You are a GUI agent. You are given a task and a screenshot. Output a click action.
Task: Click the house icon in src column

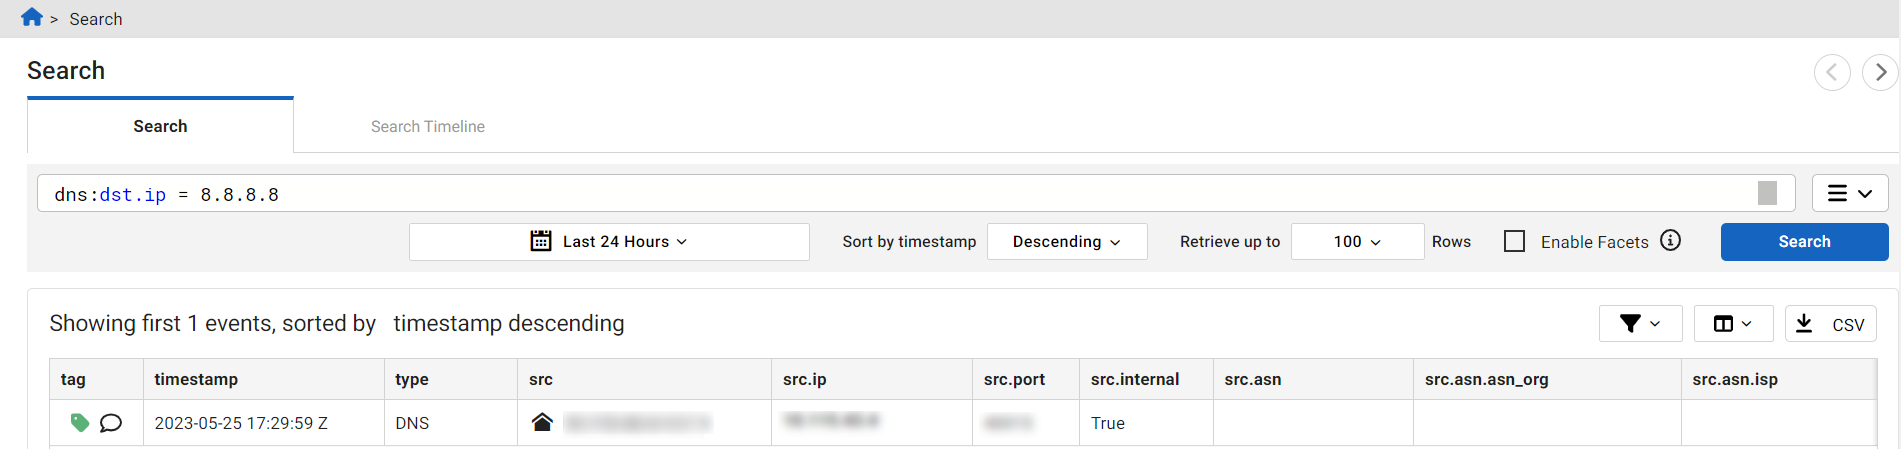click(x=542, y=422)
